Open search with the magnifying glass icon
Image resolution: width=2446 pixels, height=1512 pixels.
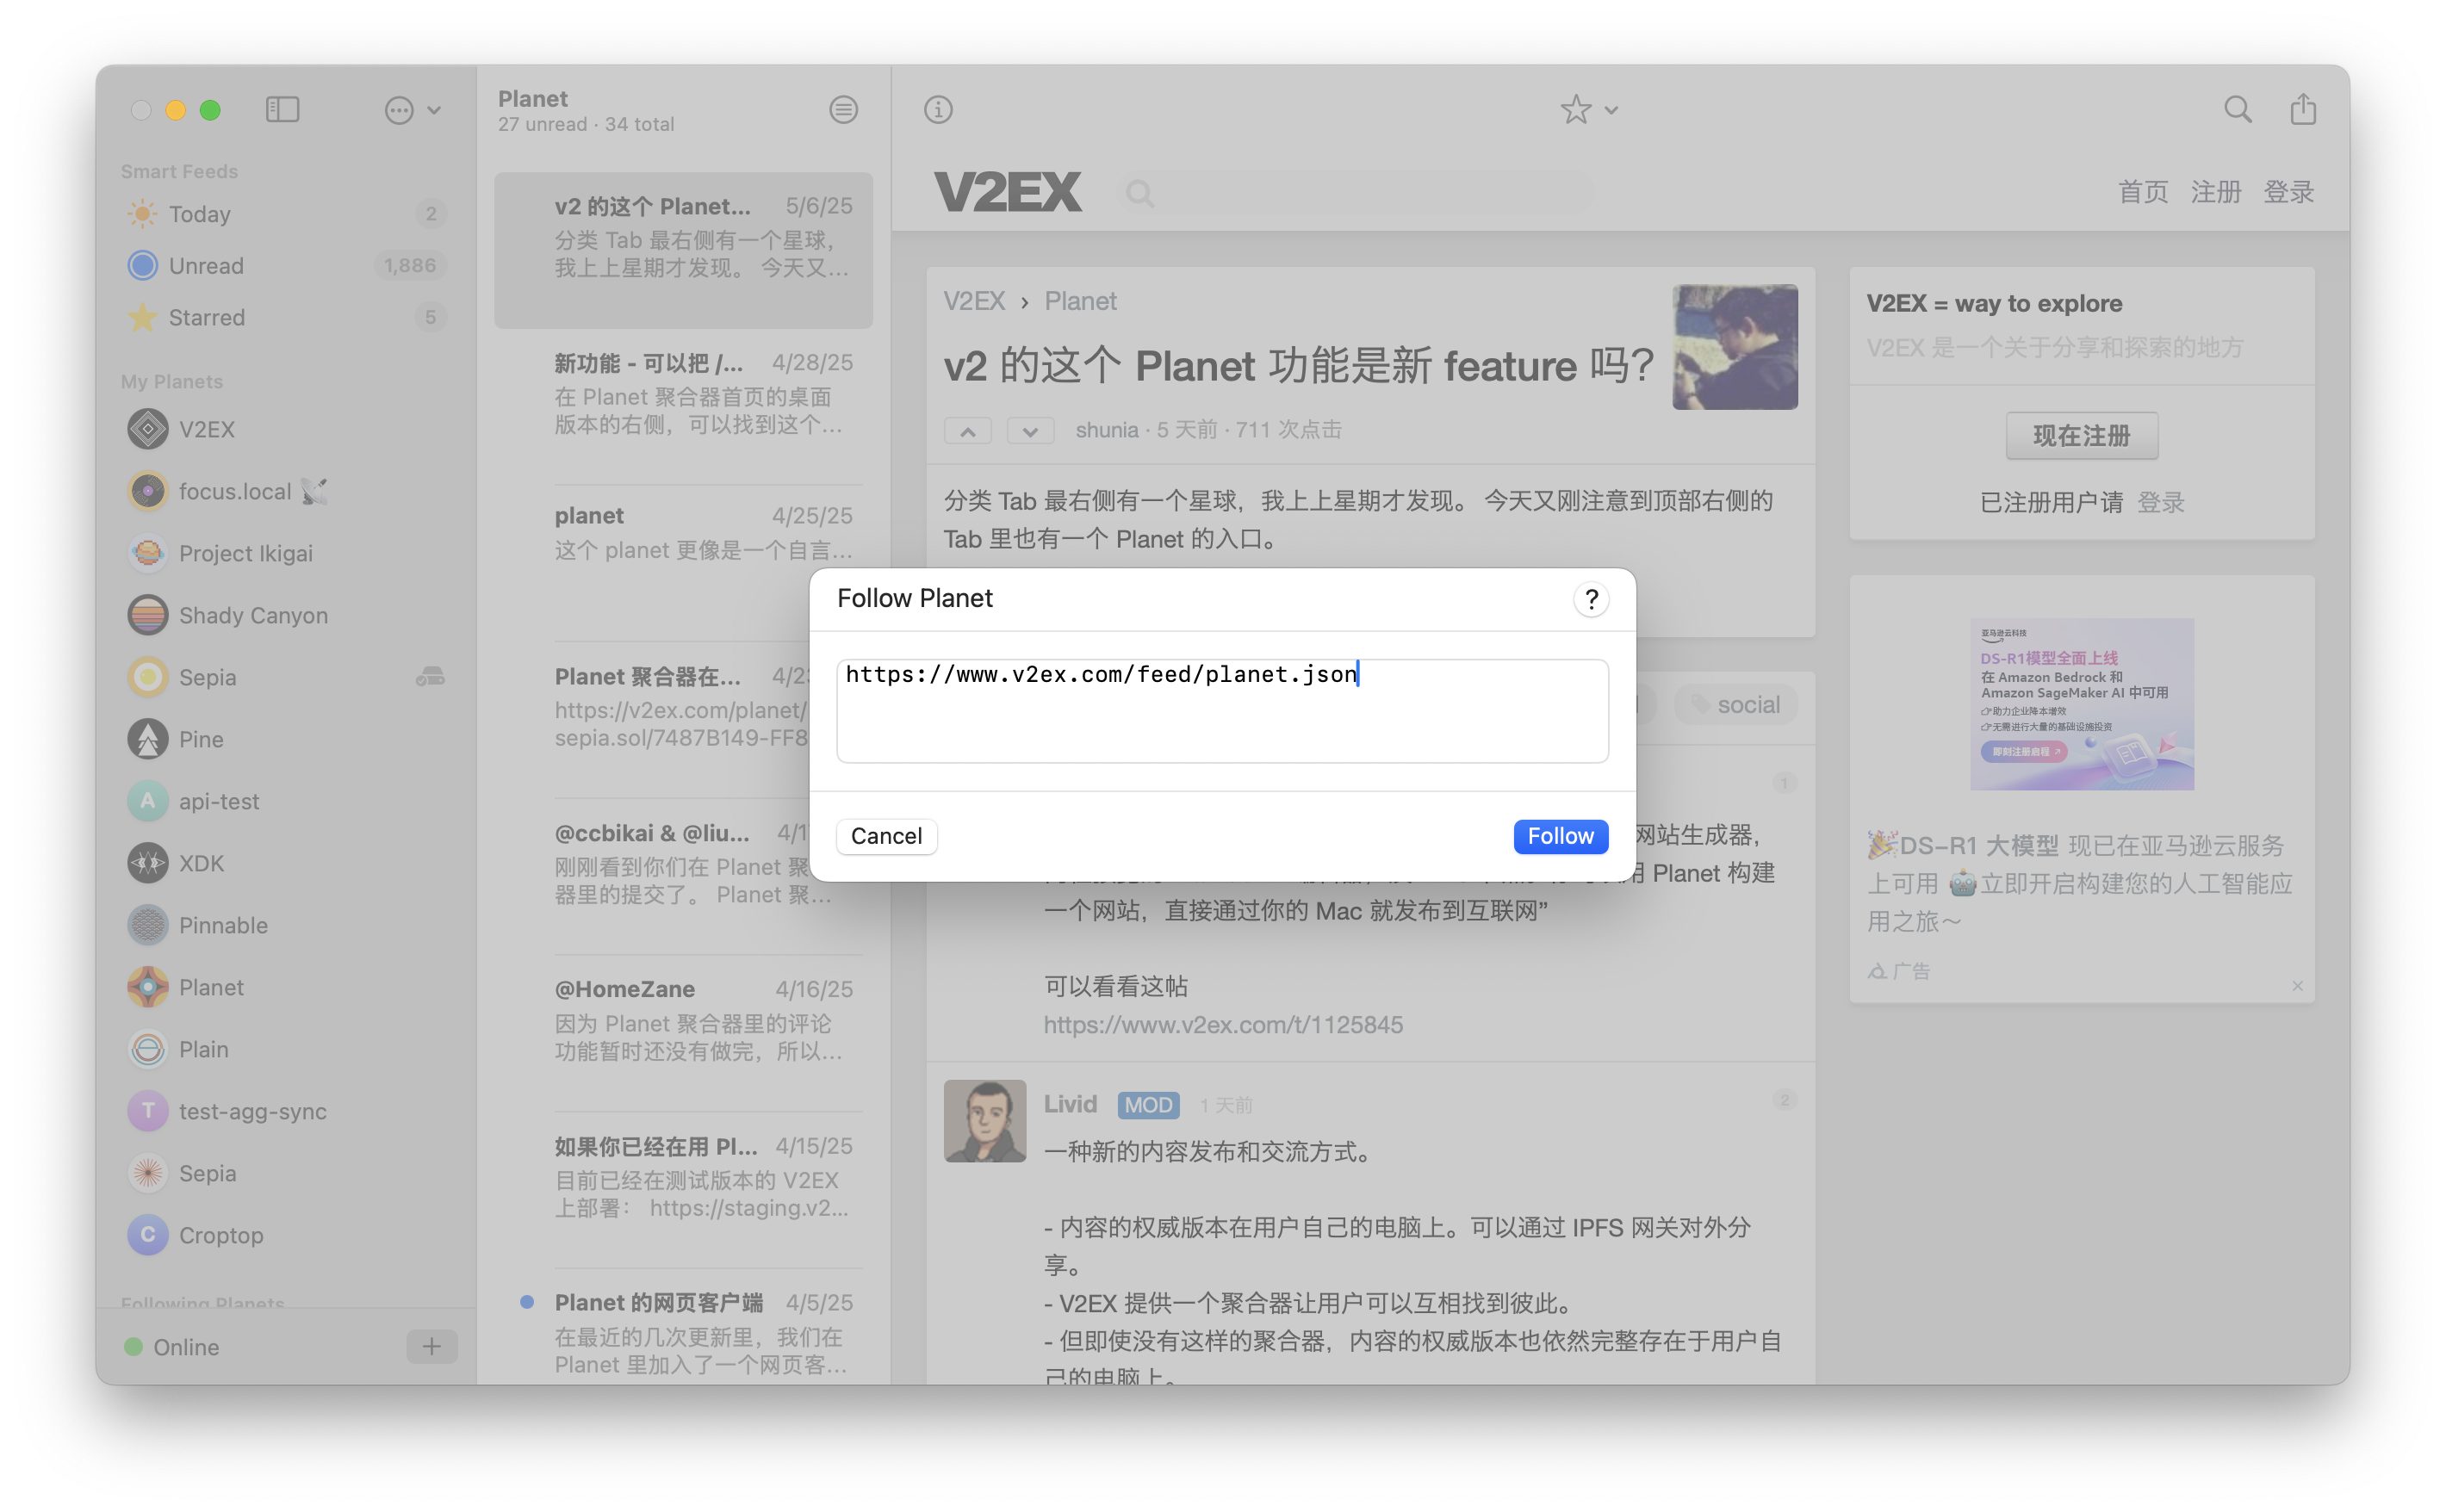click(2239, 110)
